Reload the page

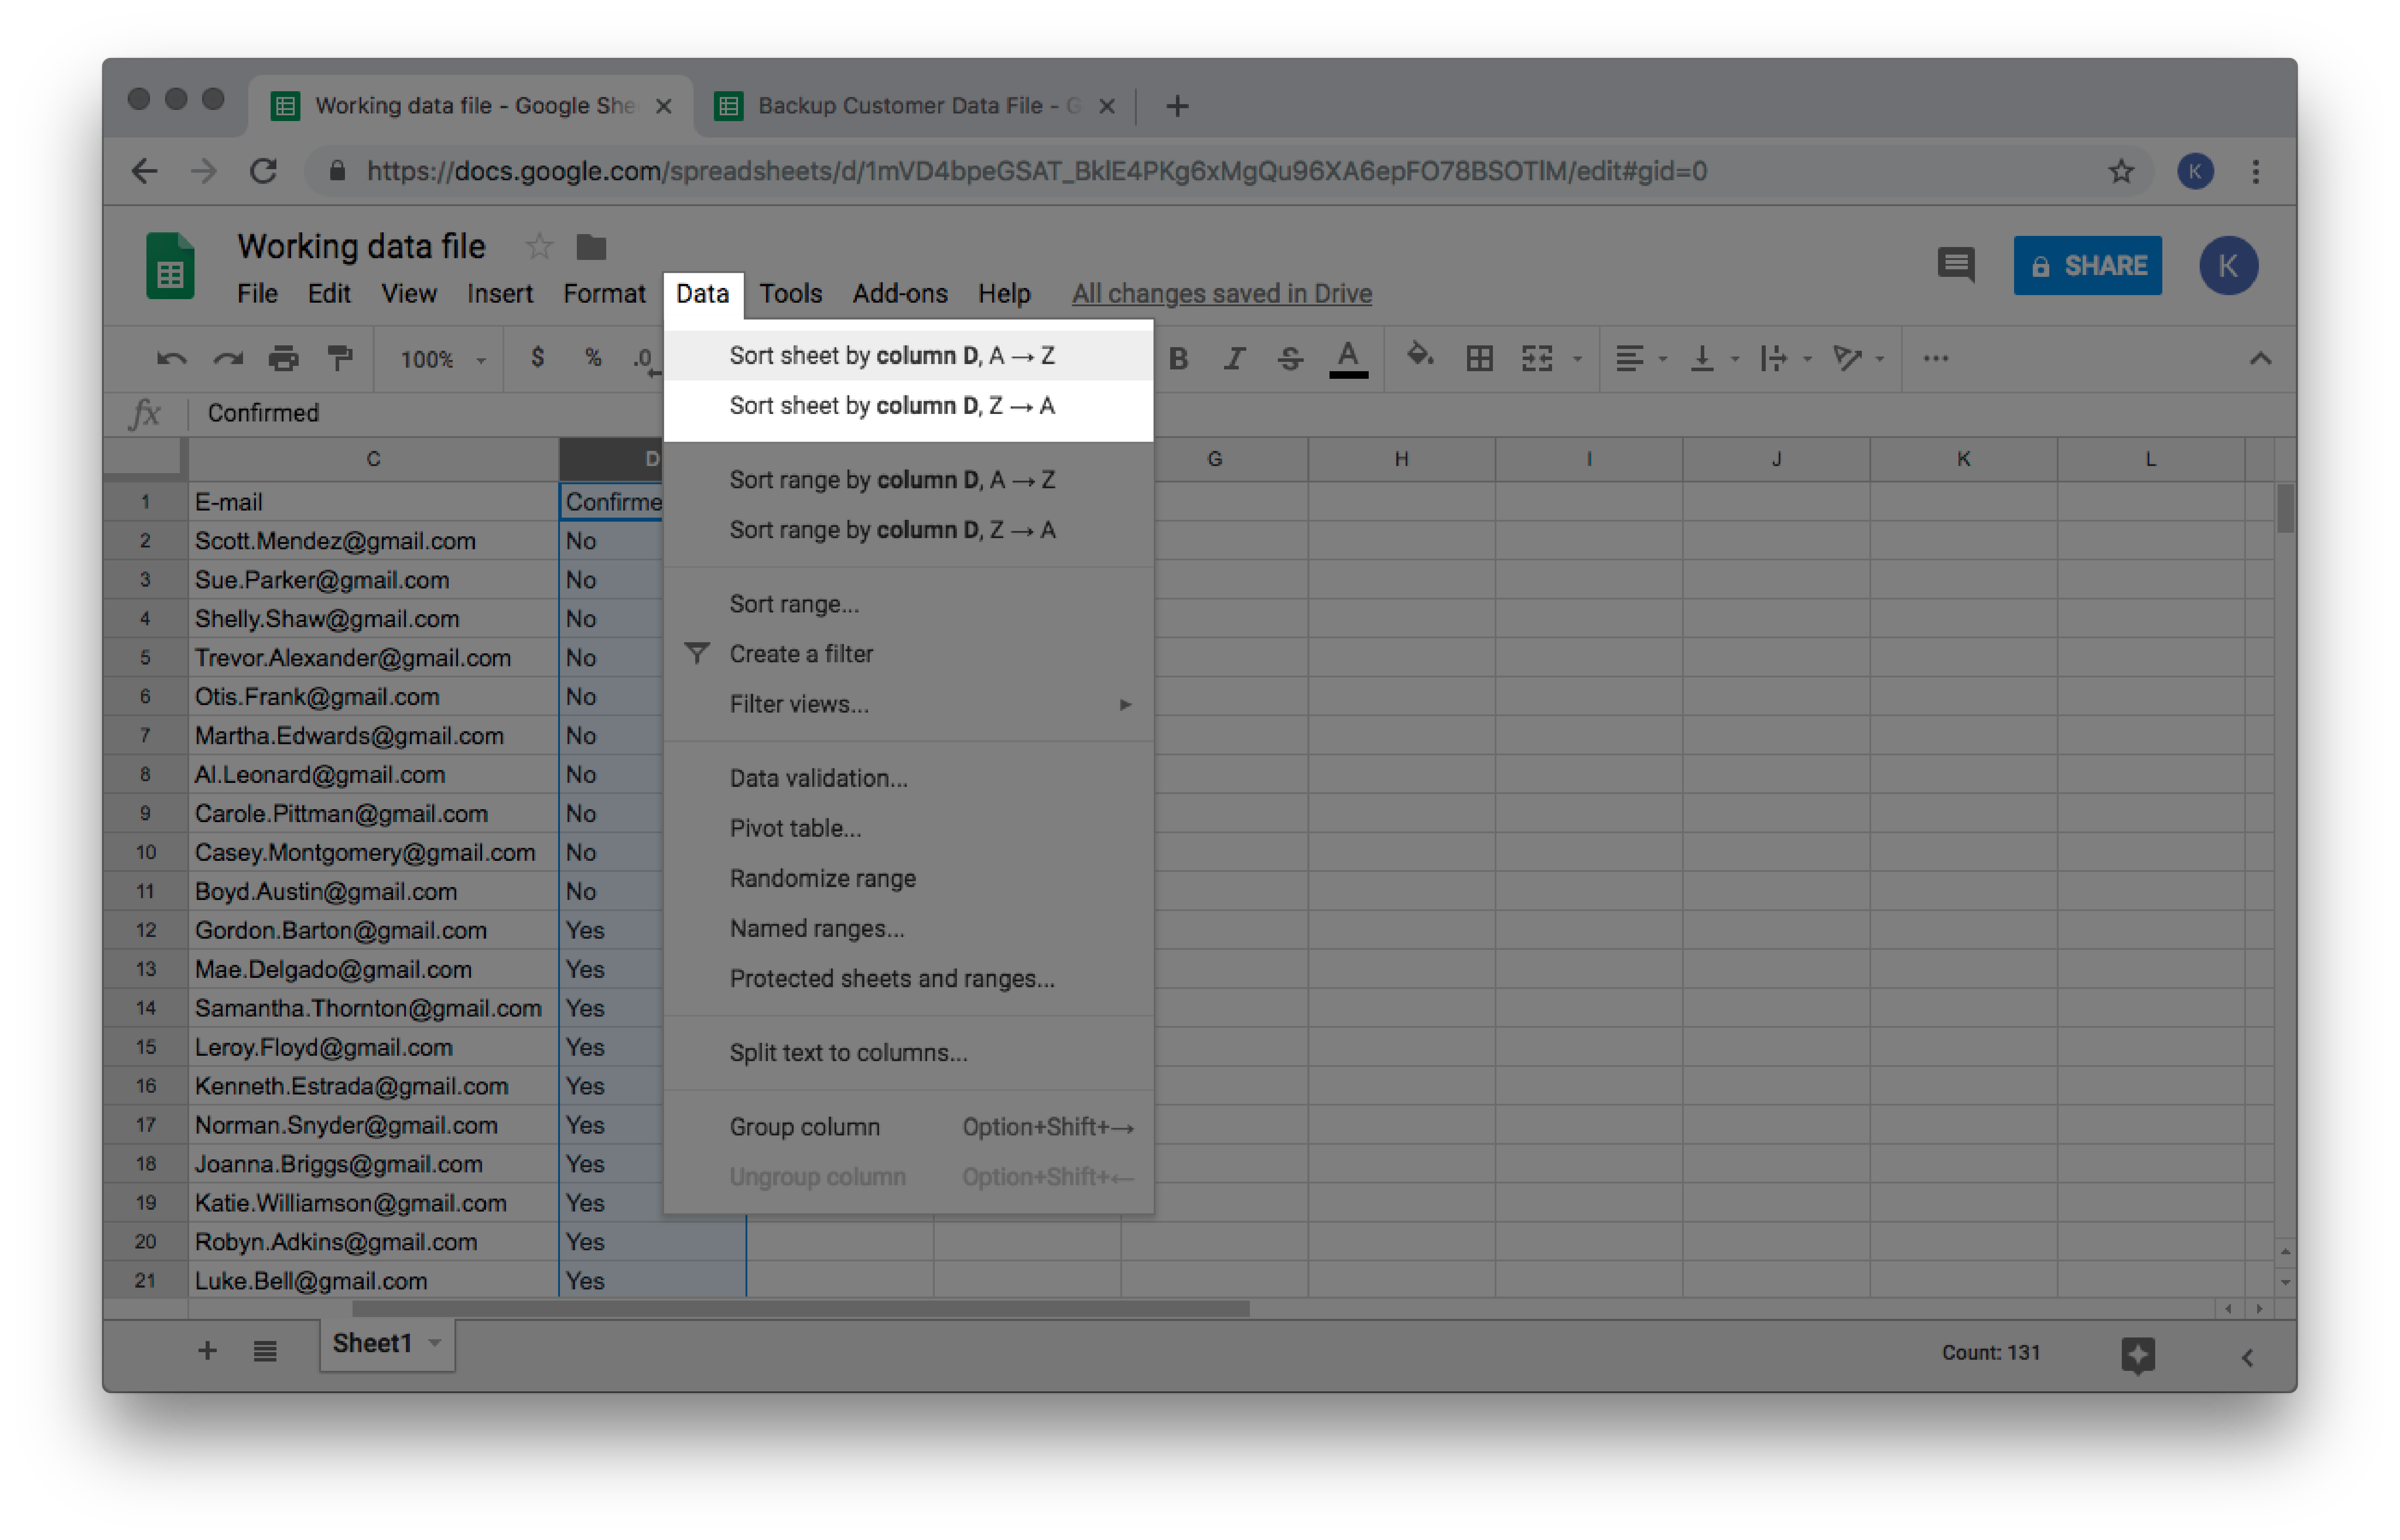[263, 171]
